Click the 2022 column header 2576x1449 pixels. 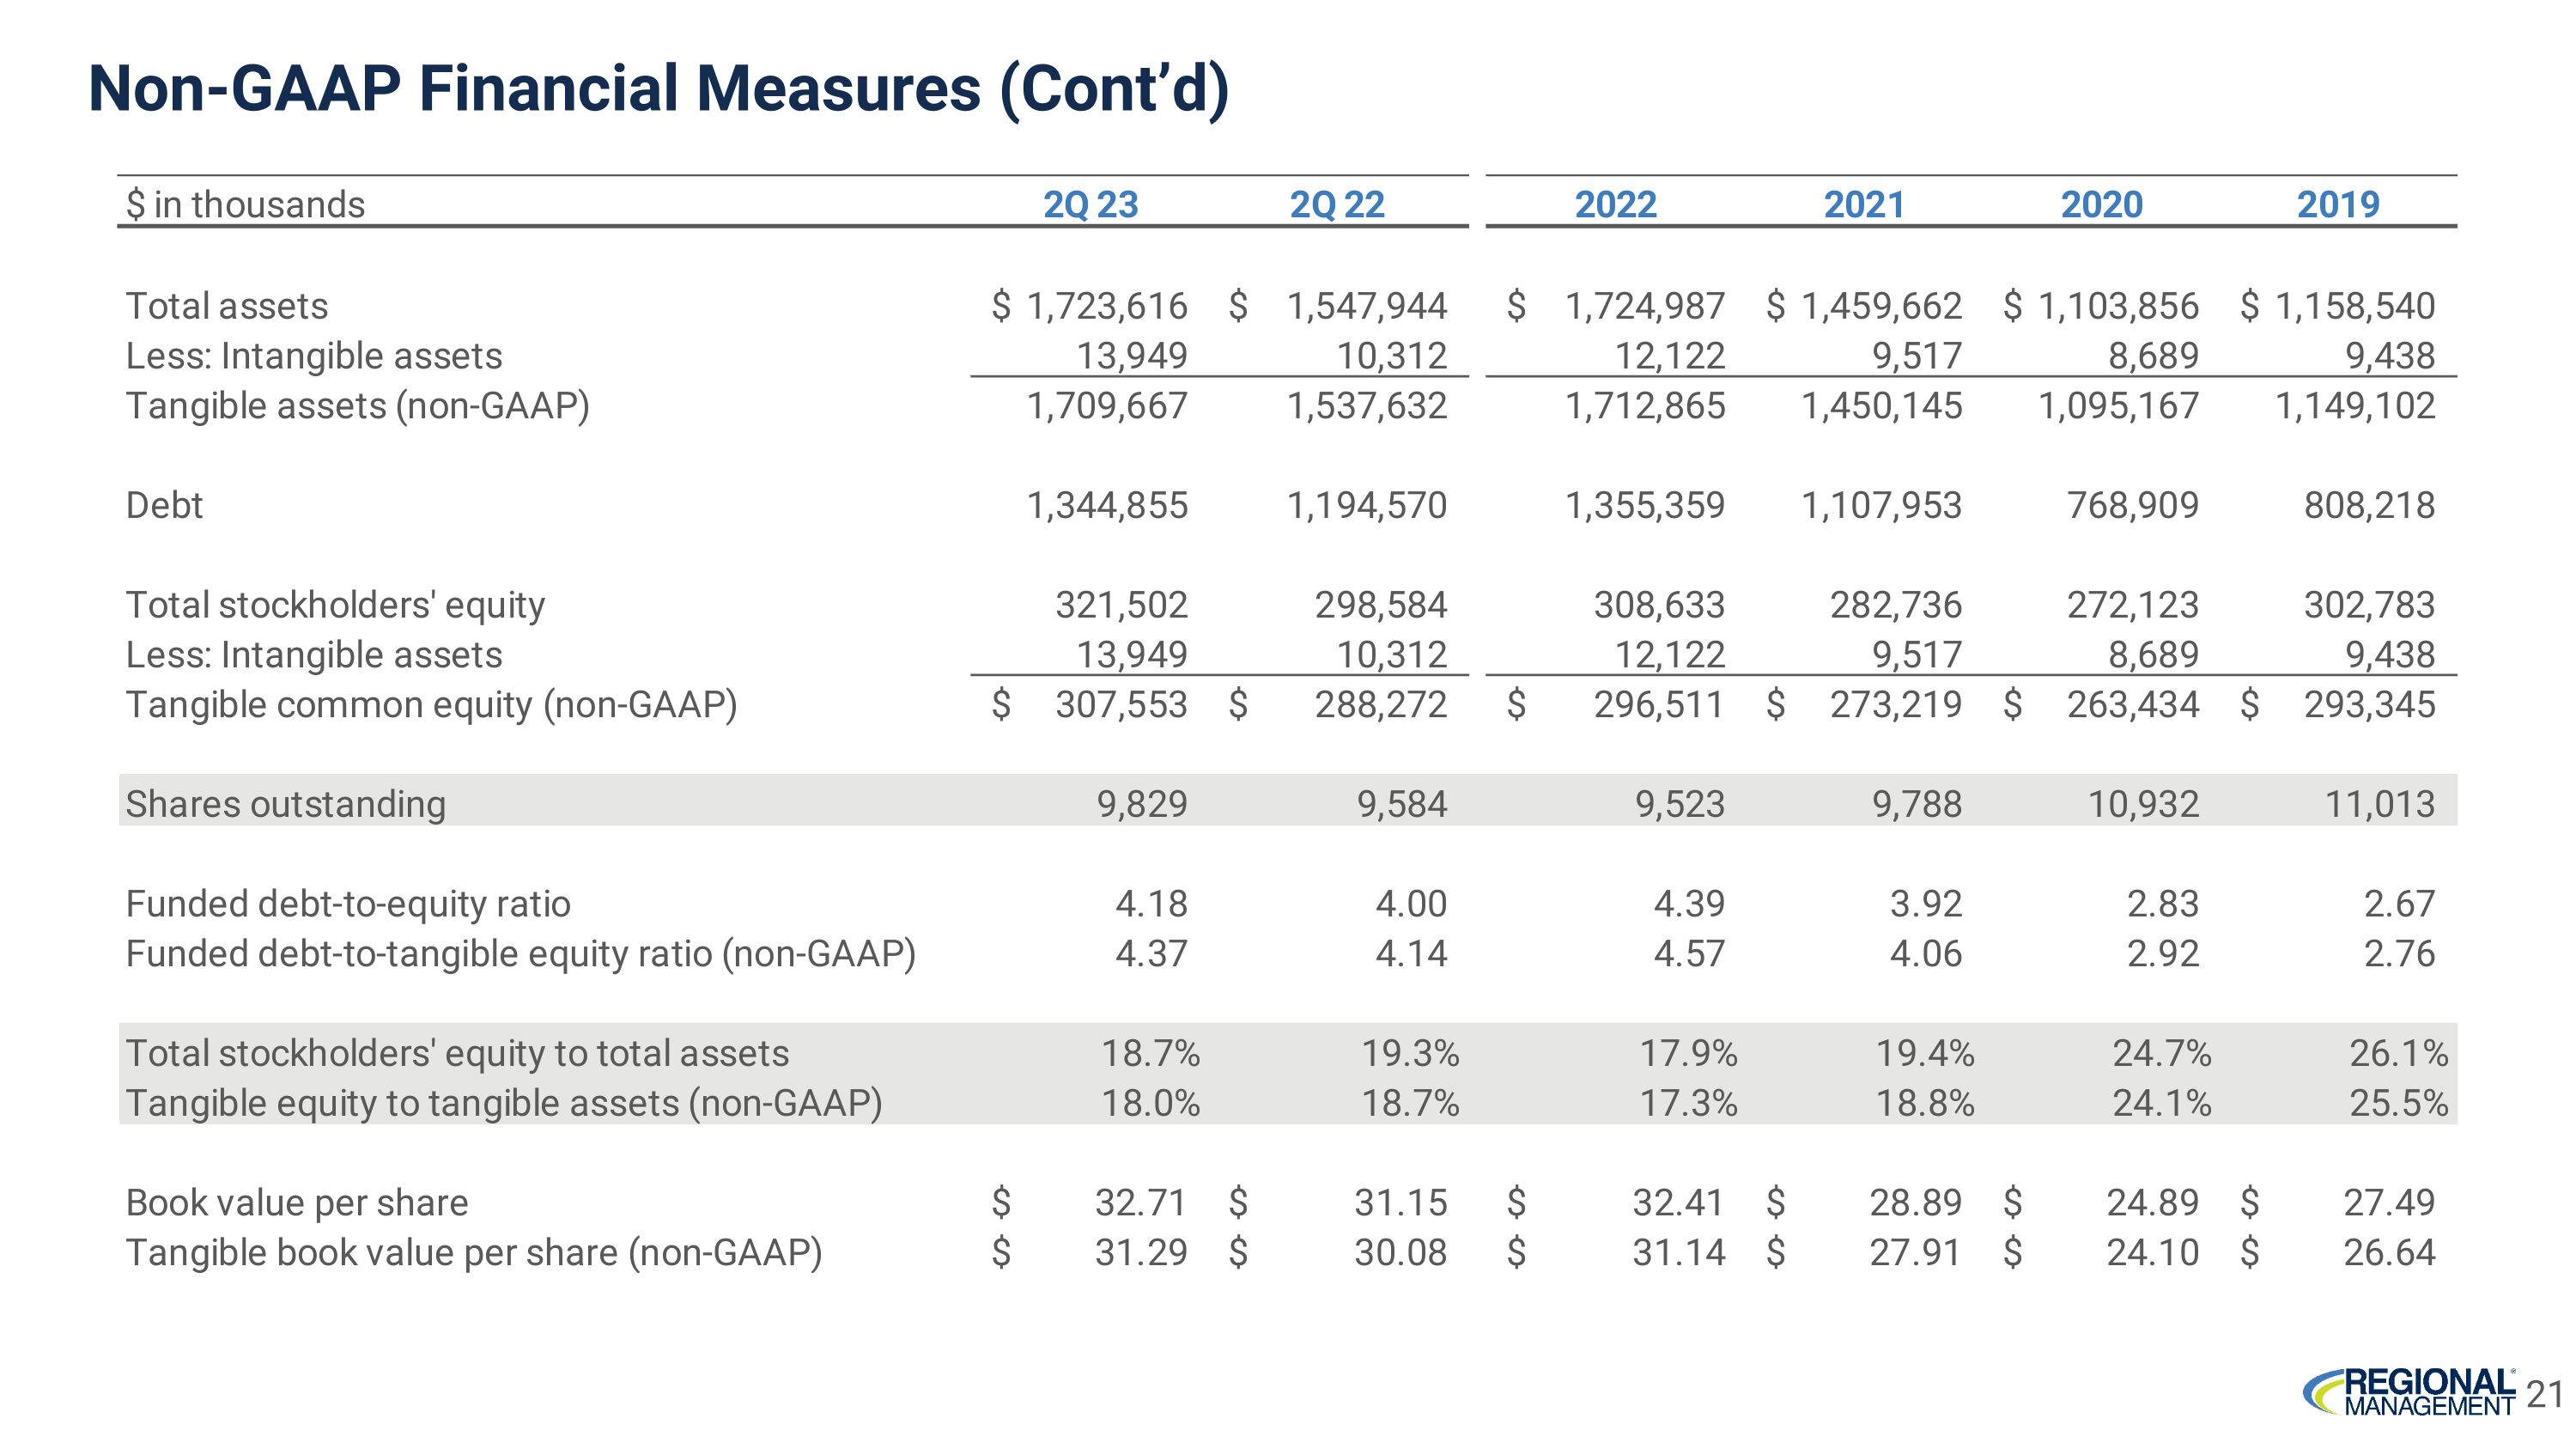click(1615, 205)
